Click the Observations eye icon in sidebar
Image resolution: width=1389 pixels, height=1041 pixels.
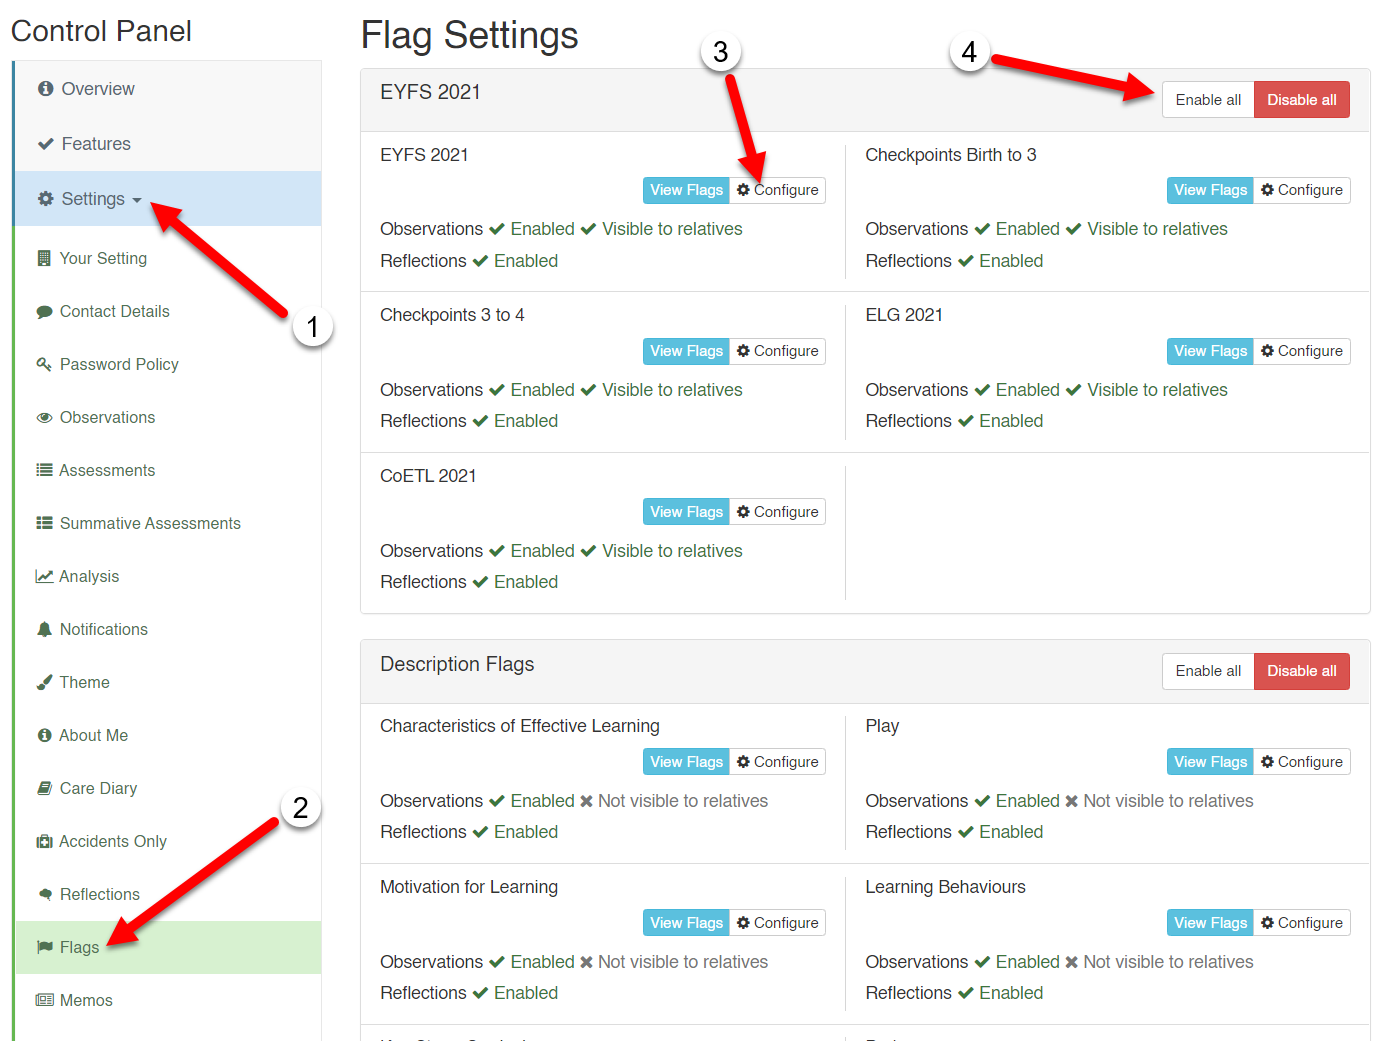tap(44, 418)
